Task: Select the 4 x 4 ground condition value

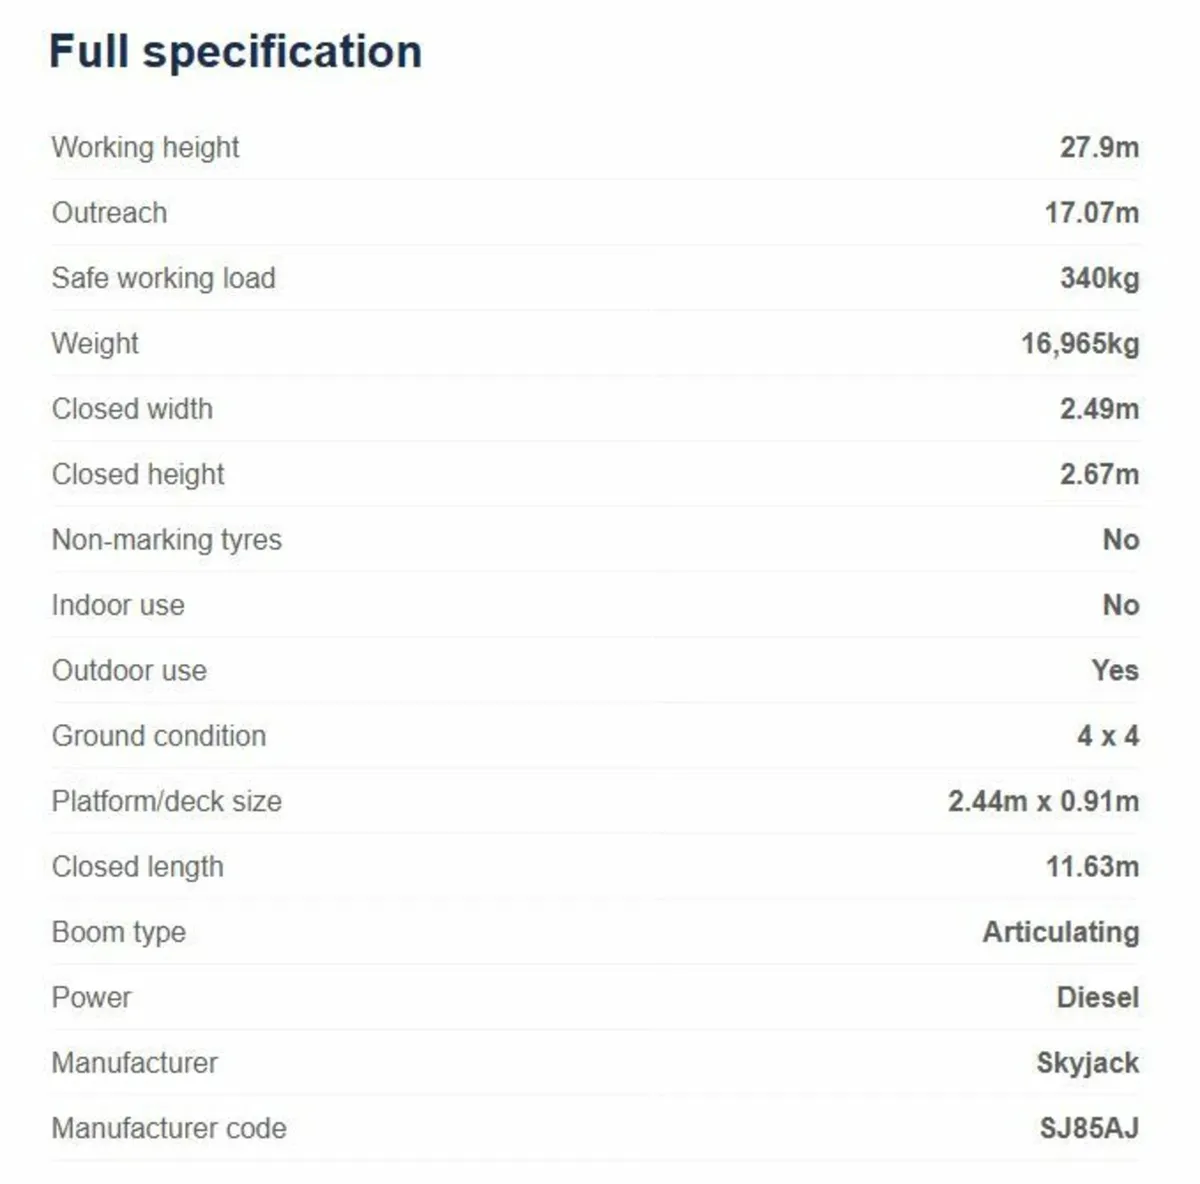Action: 1107,736
